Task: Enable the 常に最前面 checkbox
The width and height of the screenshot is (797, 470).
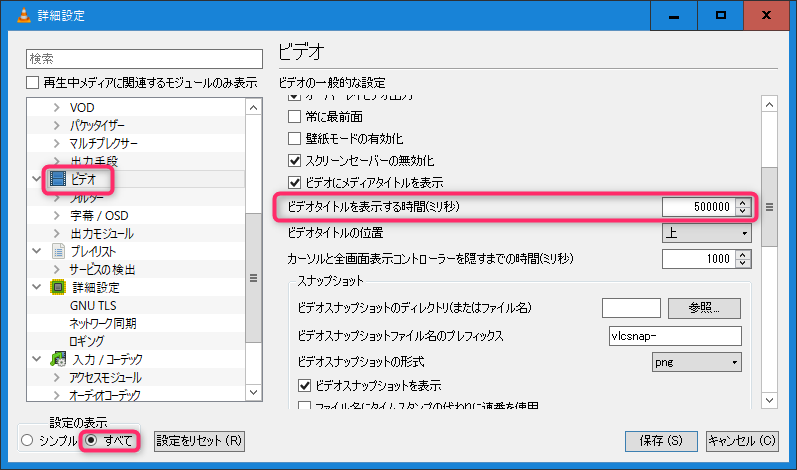Action: coord(294,116)
